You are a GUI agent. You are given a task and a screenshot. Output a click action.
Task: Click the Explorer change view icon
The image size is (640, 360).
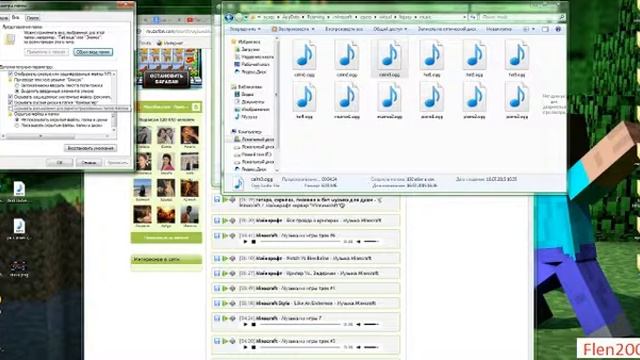pyautogui.click(x=526, y=29)
